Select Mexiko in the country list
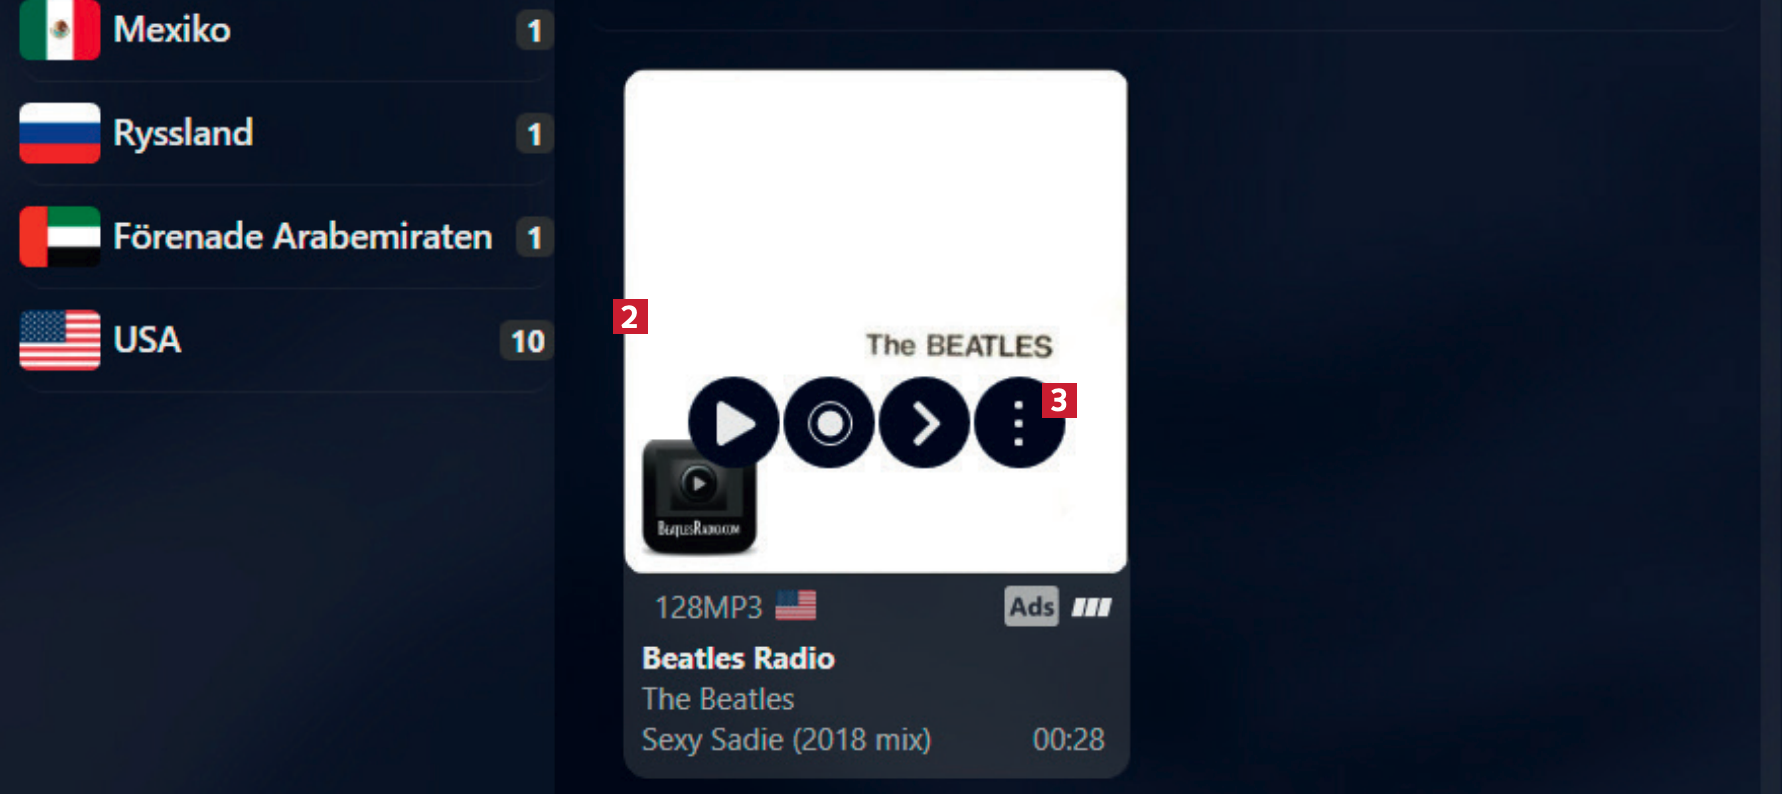This screenshot has height=794, width=1782. tap(285, 30)
